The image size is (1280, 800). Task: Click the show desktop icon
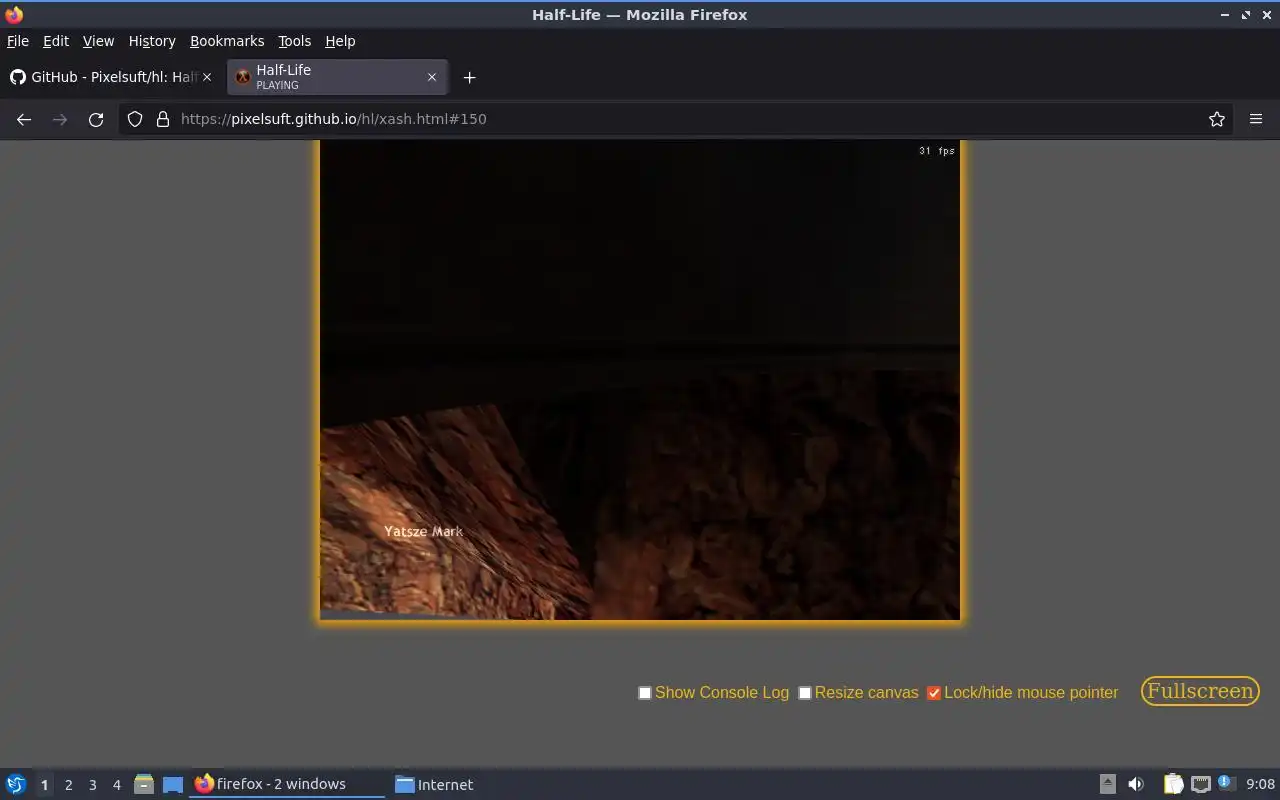tap(173, 784)
